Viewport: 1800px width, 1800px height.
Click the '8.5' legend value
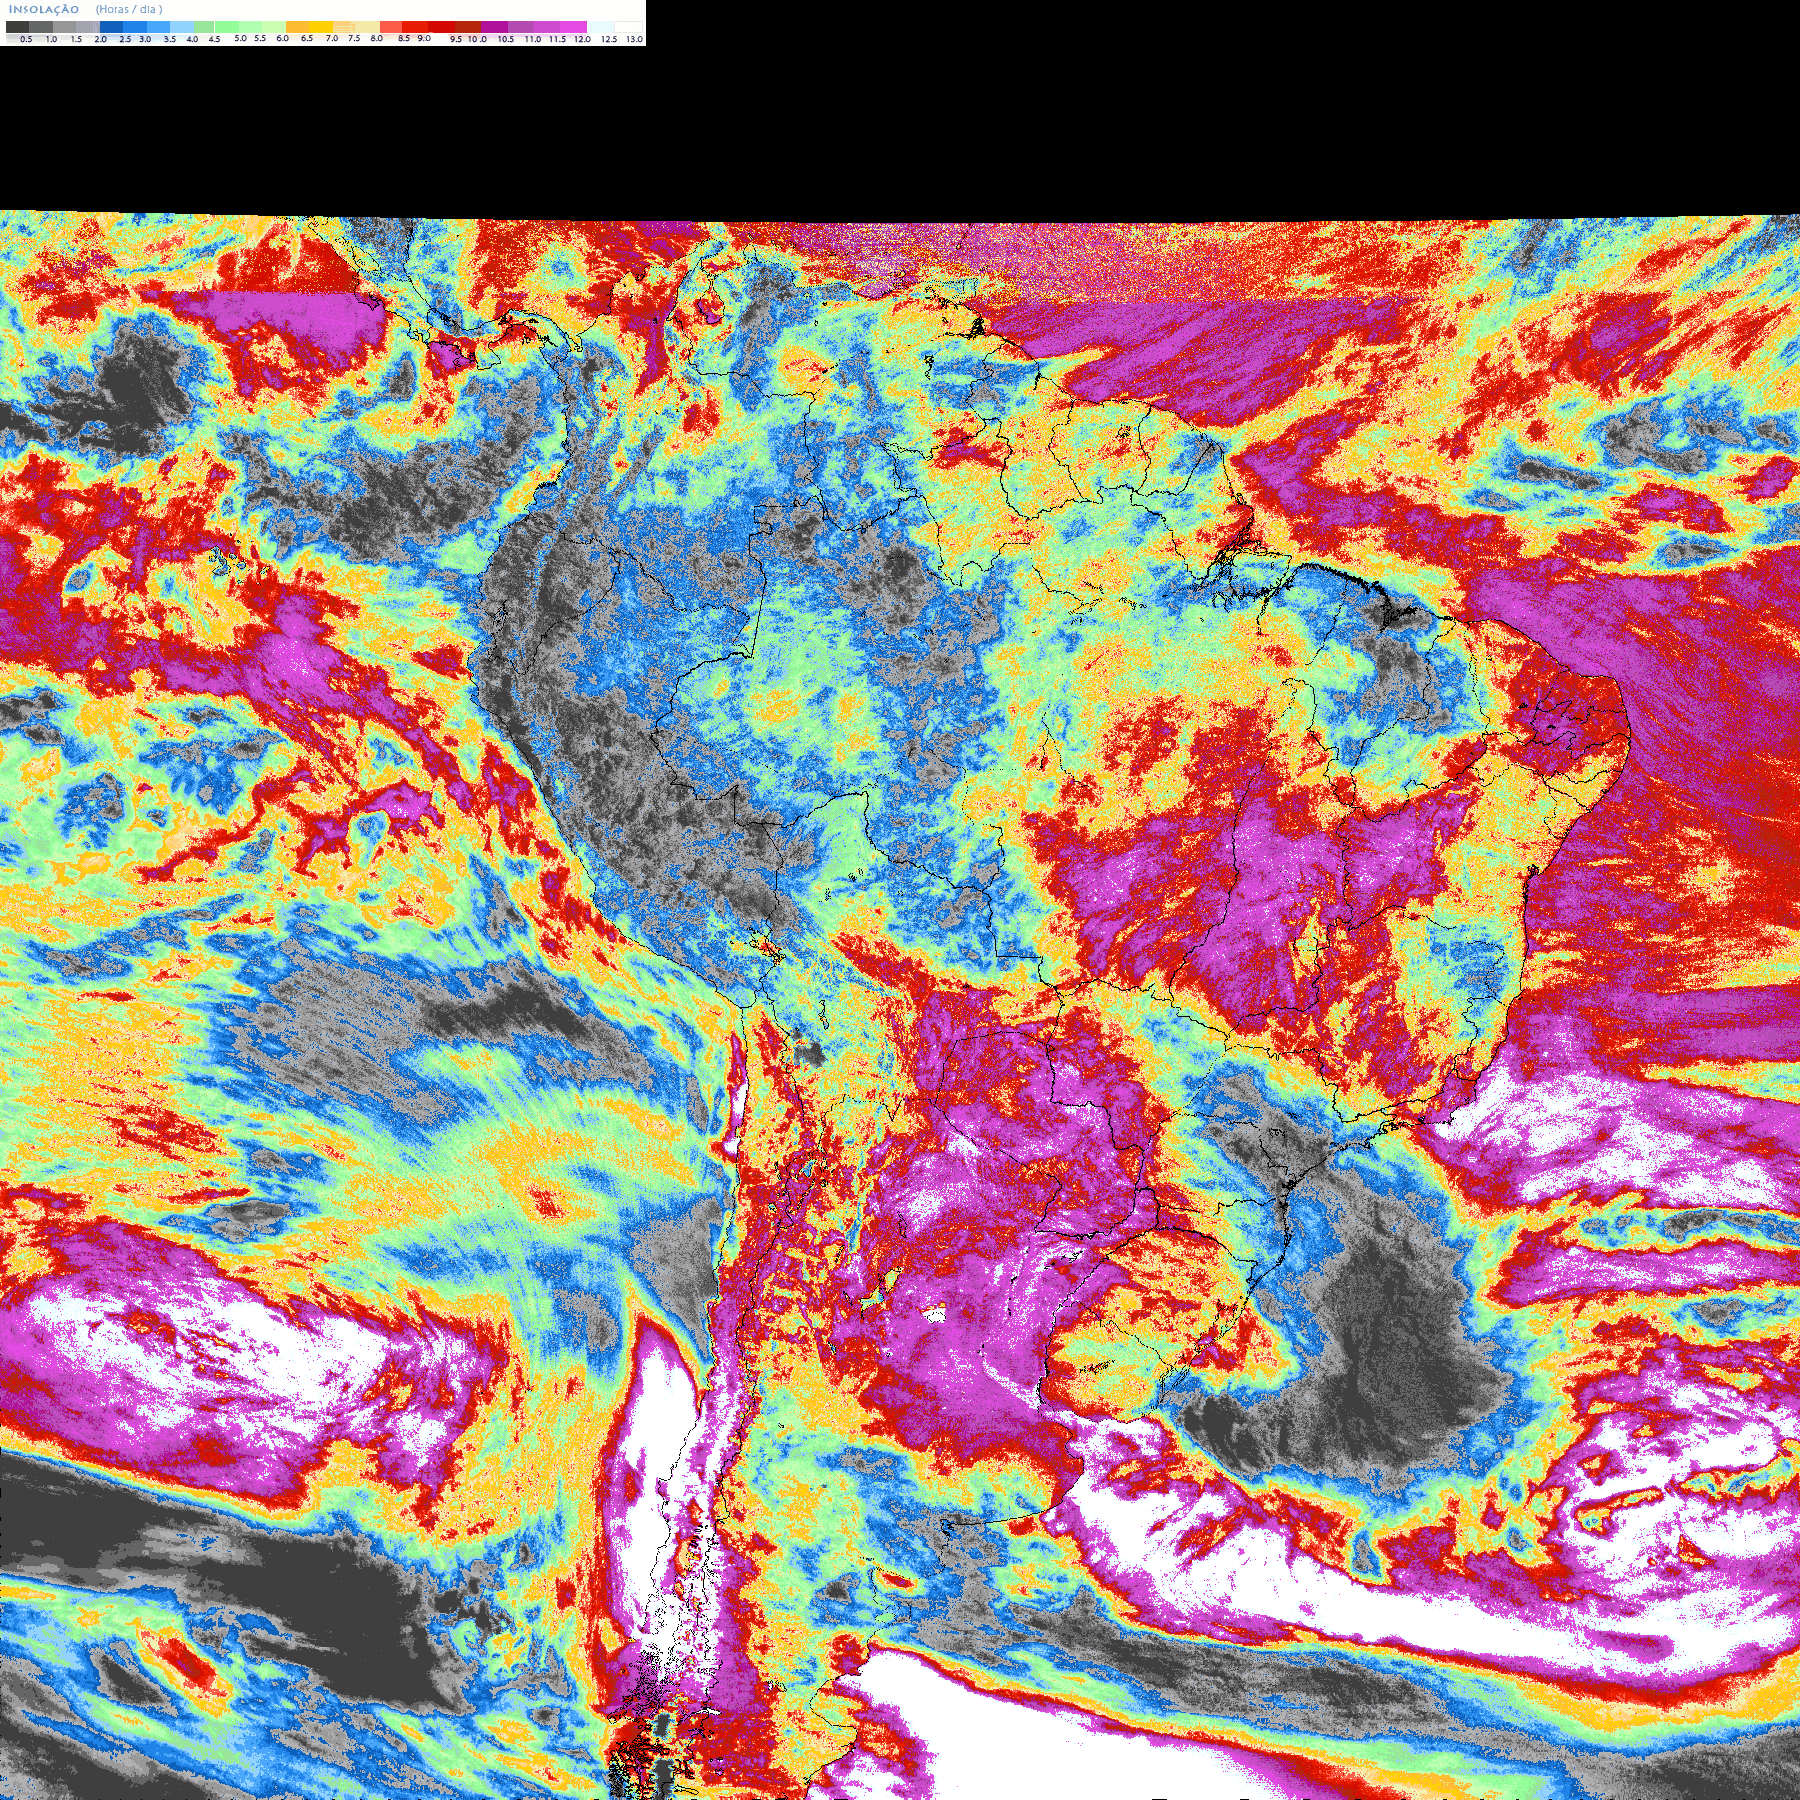pos(404,38)
